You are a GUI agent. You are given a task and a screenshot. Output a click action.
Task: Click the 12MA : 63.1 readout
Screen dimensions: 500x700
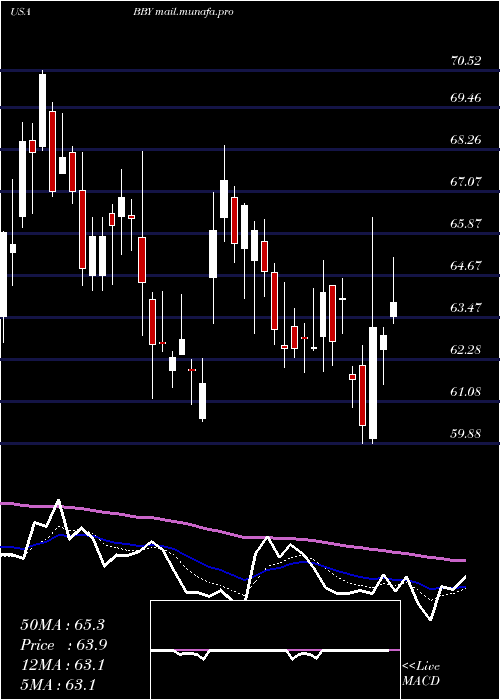62,665
